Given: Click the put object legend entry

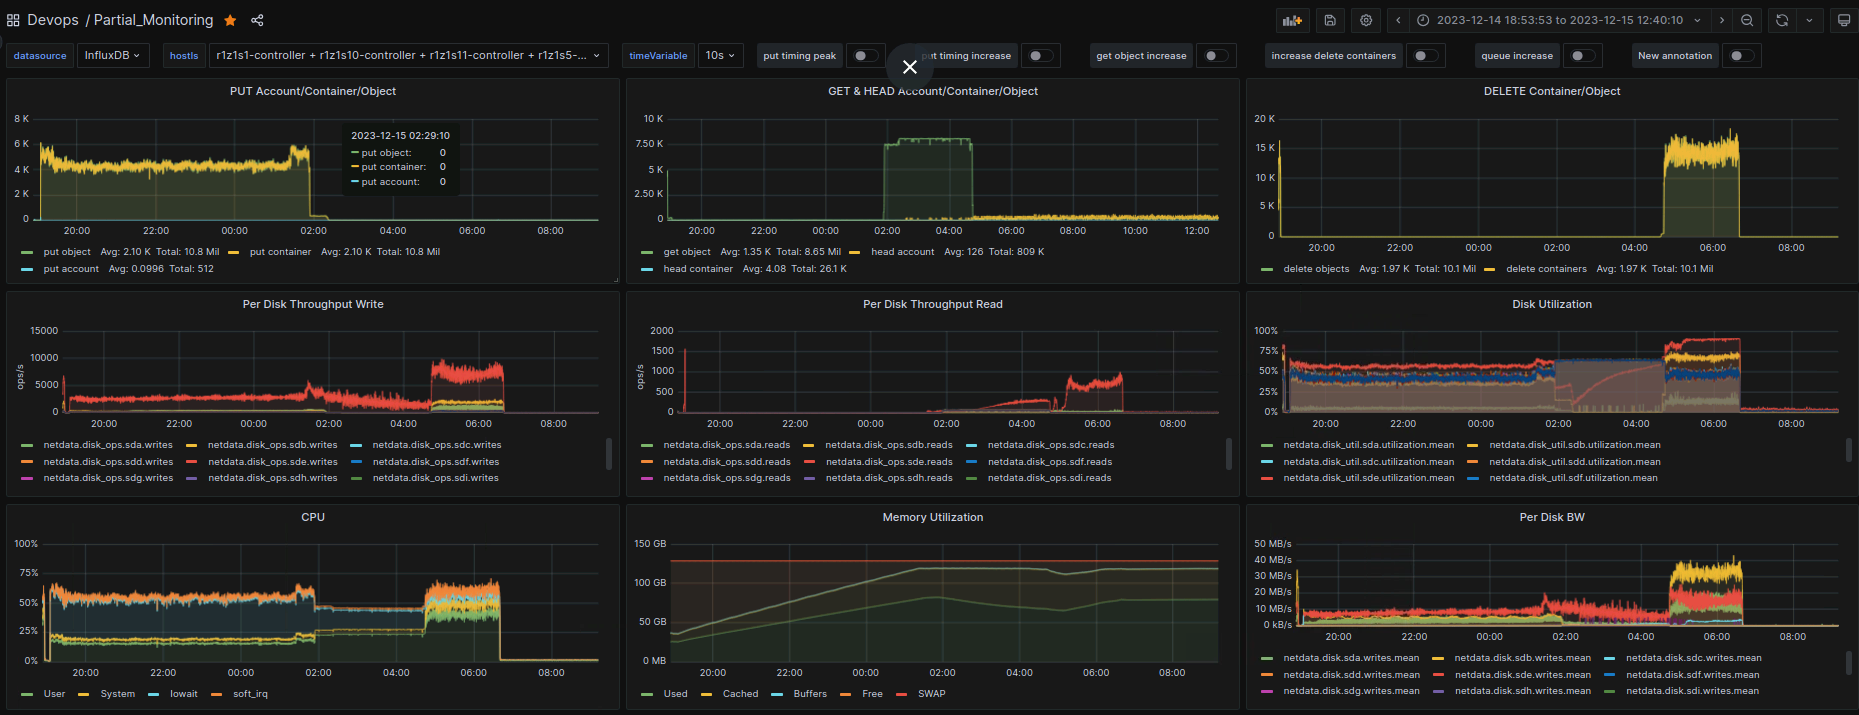Looking at the screenshot, I should click(66, 252).
